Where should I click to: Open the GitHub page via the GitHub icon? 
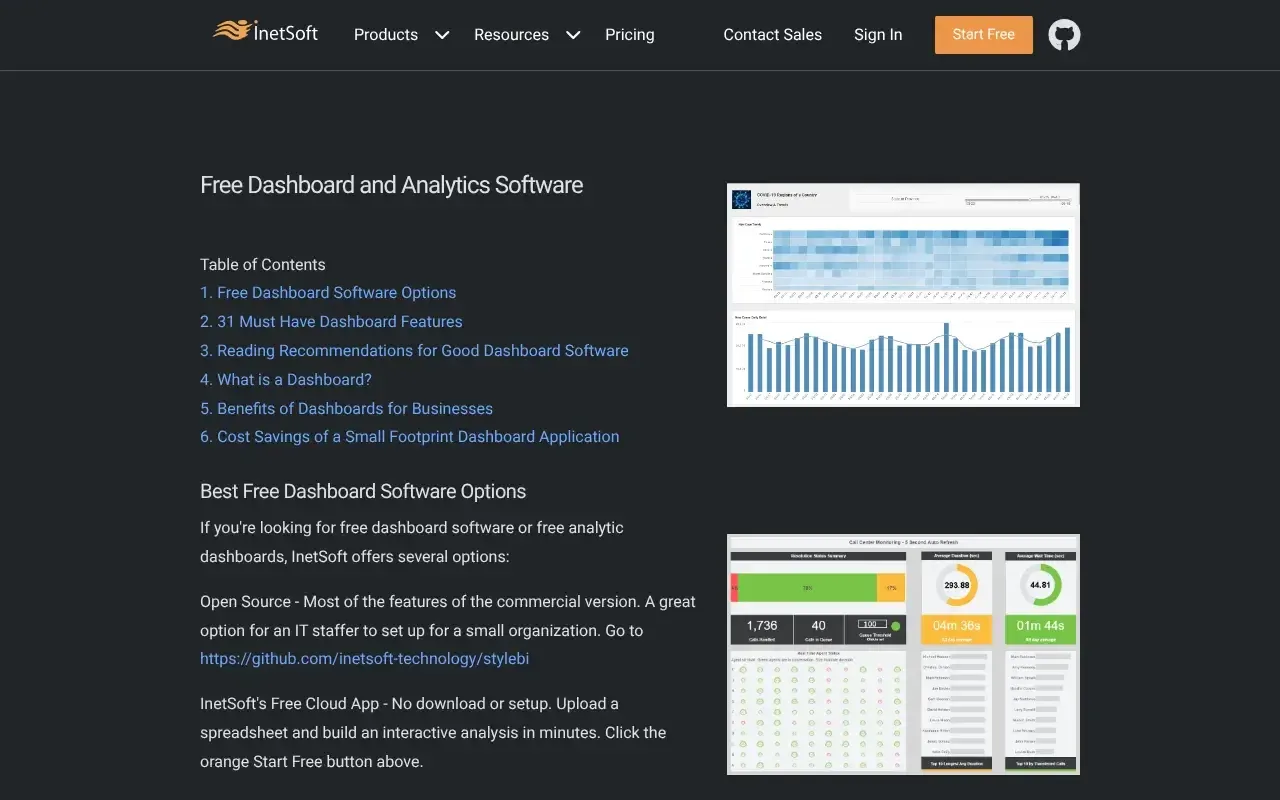pyautogui.click(x=1064, y=35)
